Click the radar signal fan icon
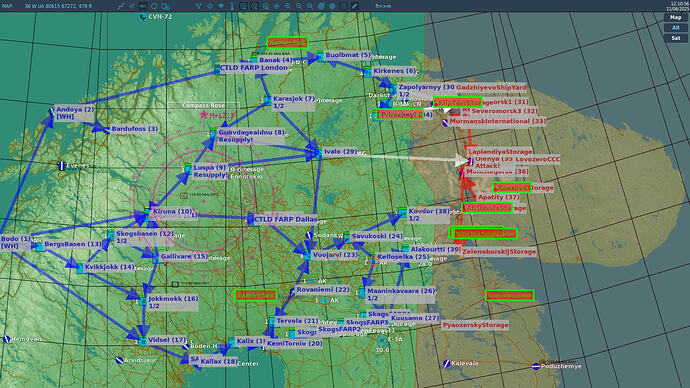Viewport: 690px width, 388px height. pyautogui.click(x=221, y=6)
